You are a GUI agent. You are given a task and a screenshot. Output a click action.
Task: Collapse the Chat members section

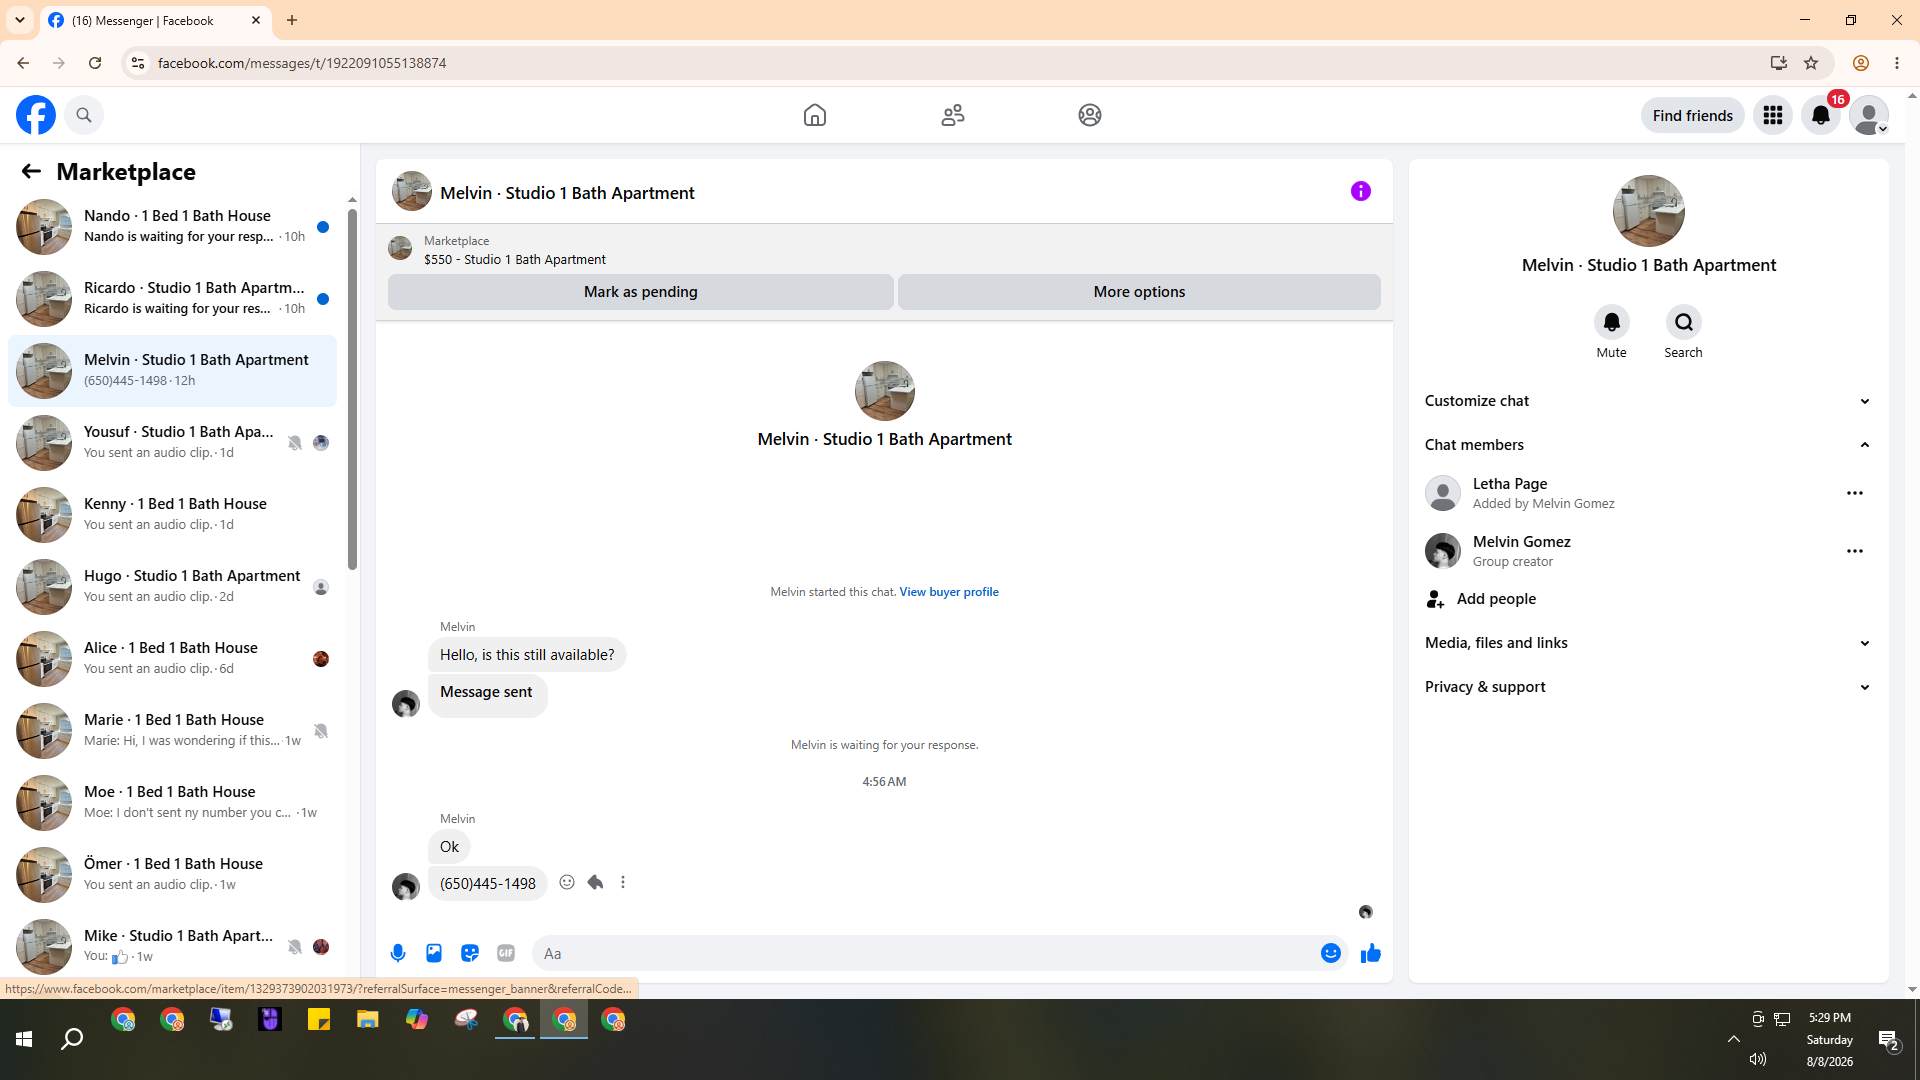coord(1649,445)
